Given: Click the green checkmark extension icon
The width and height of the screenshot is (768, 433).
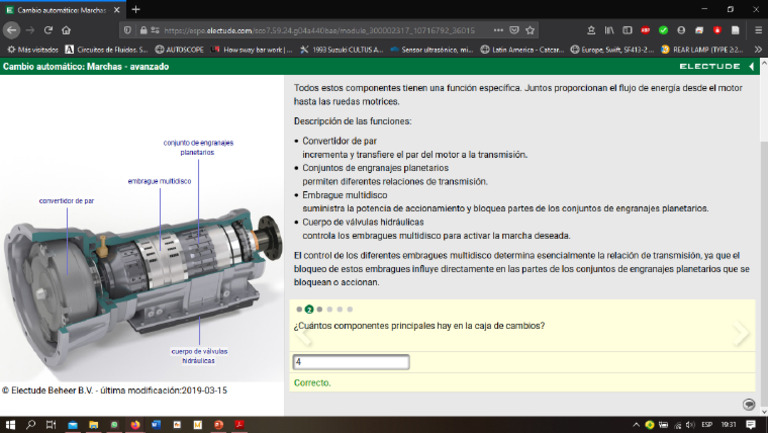Looking at the screenshot, I should click(663, 30).
